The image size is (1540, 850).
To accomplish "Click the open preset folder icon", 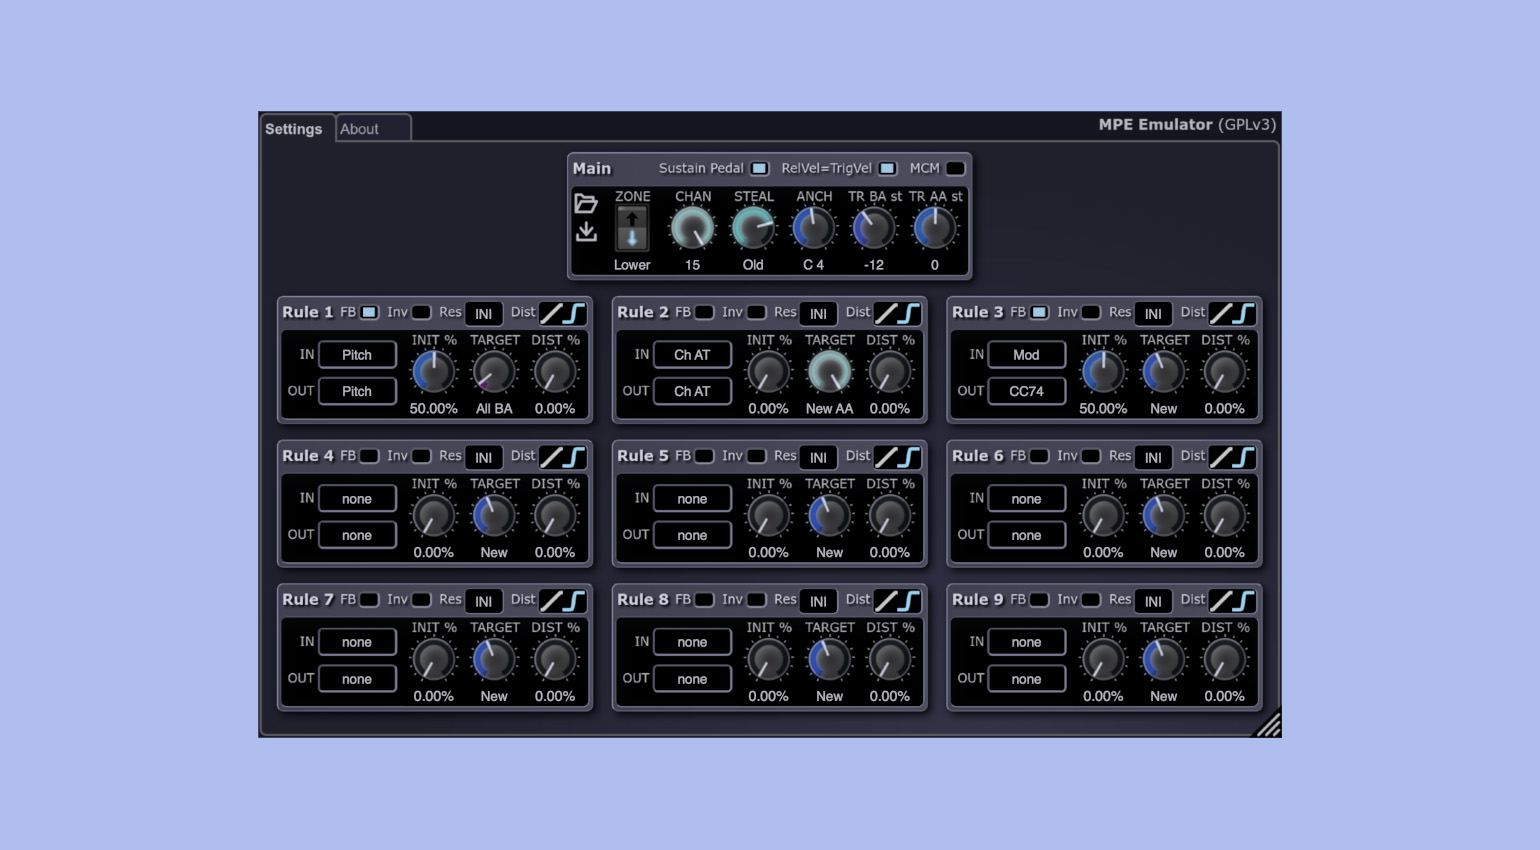I will click(586, 204).
